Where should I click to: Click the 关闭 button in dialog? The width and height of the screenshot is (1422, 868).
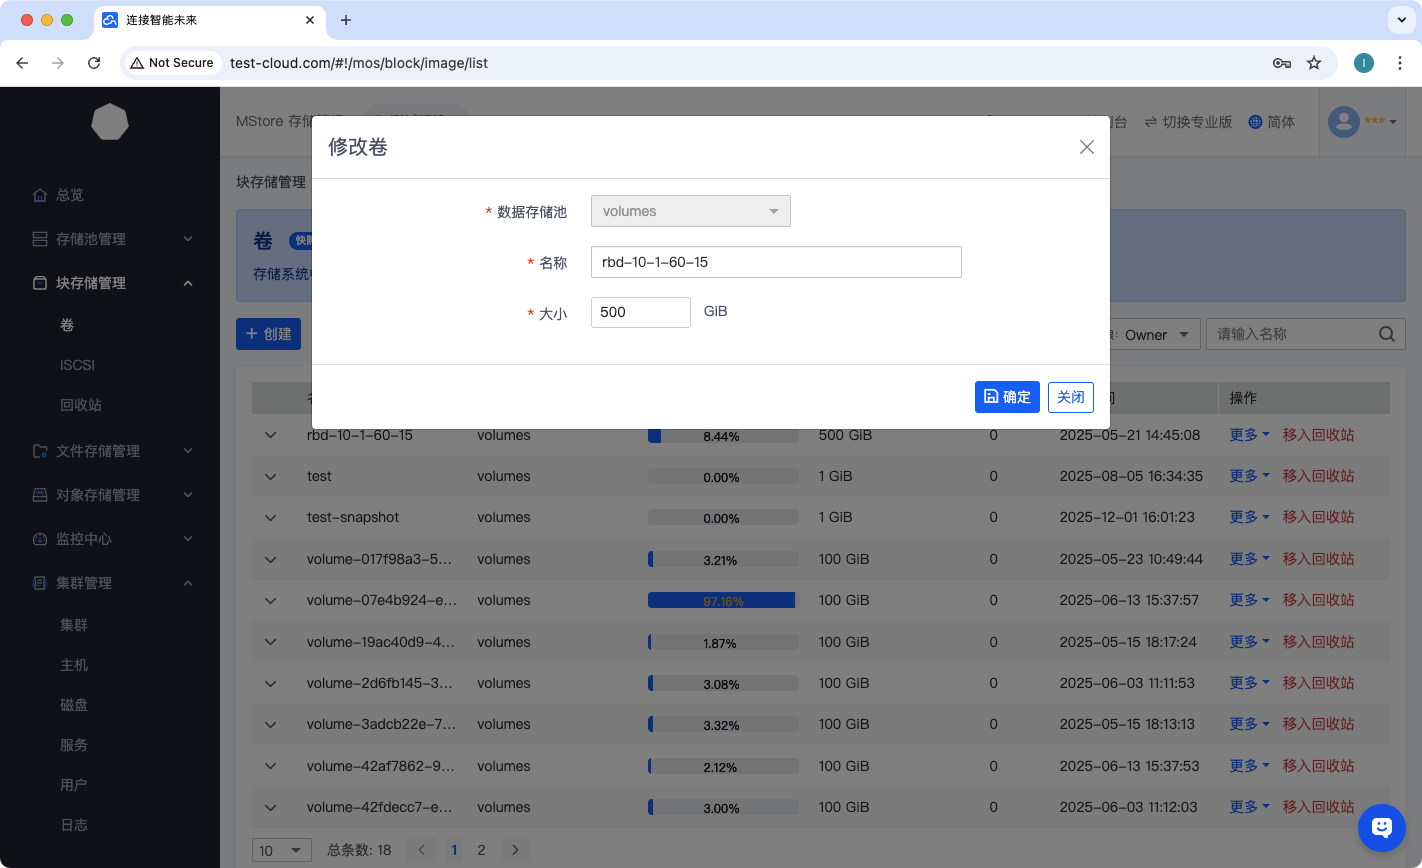[1070, 397]
